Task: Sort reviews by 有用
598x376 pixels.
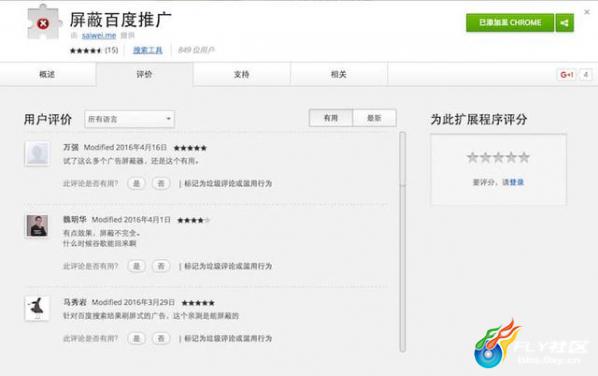Action: [x=331, y=118]
